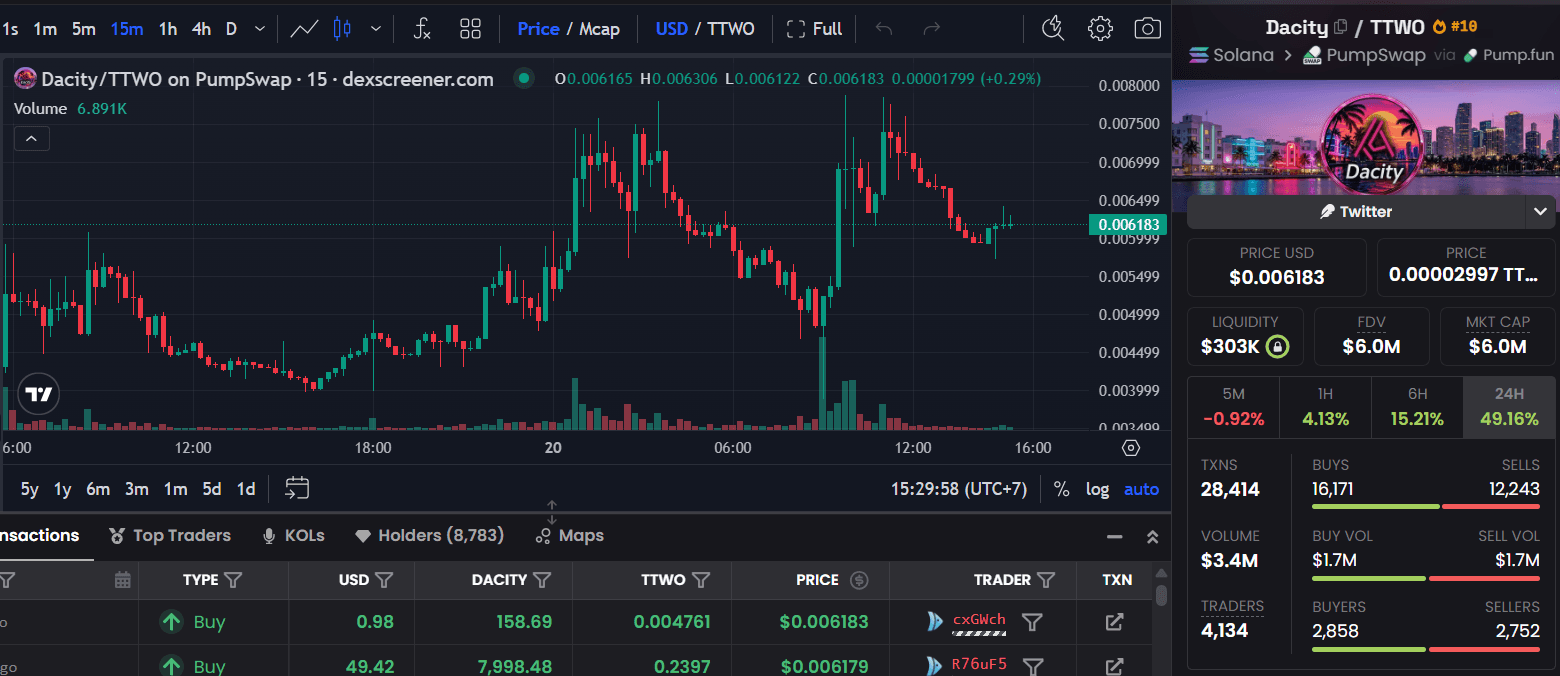Toggle percent scale mode
The height and width of the screenshot is (676, 1560).
click(x=1061, y=489)
